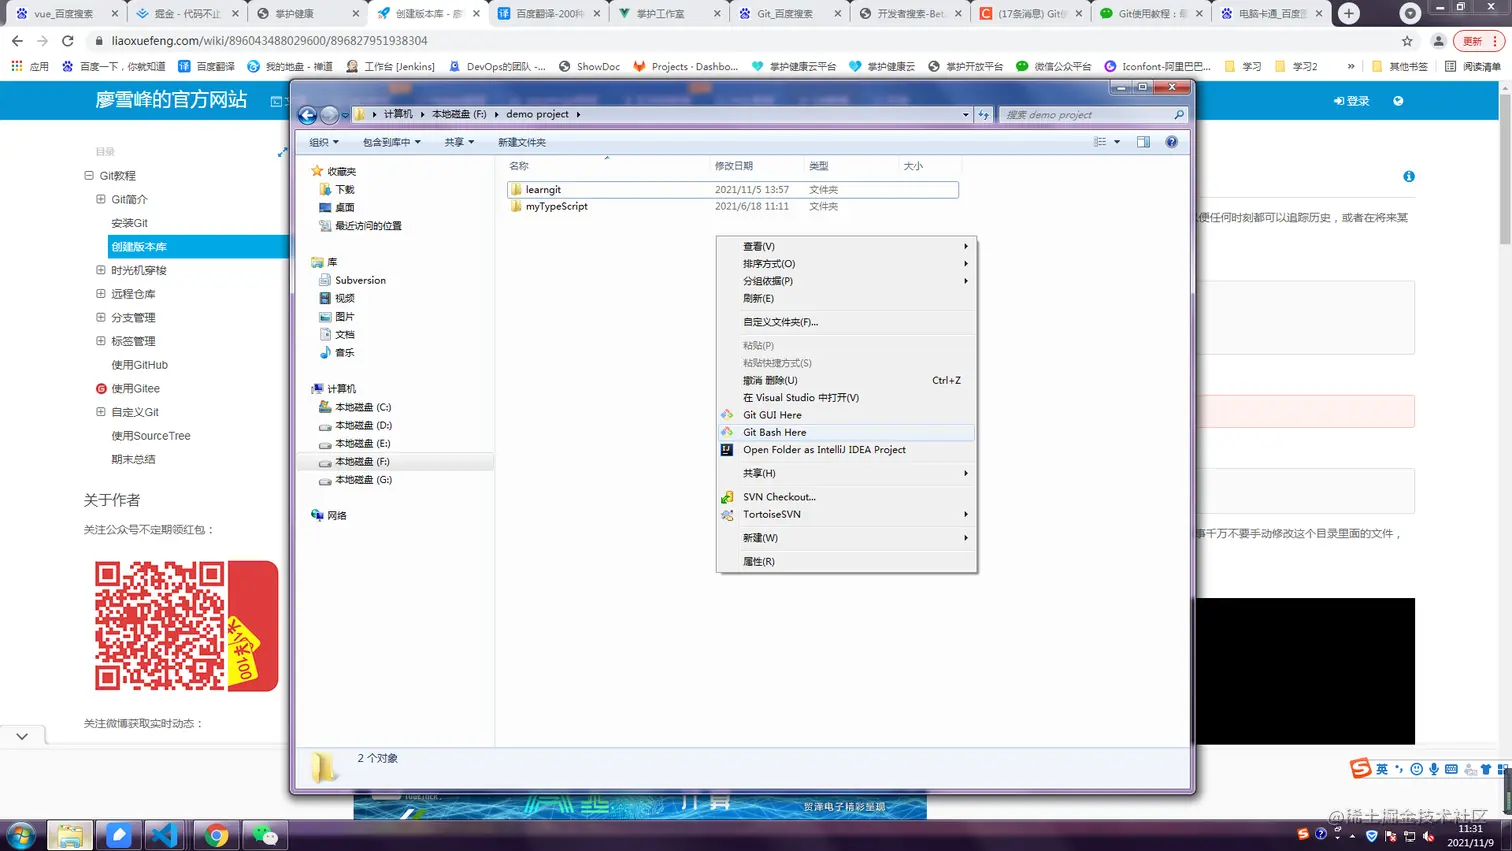Open a new Chrome tab with plus button
Viewport: 1512px width, 851px height.
pyautogui.click(x=1349, y=13)
